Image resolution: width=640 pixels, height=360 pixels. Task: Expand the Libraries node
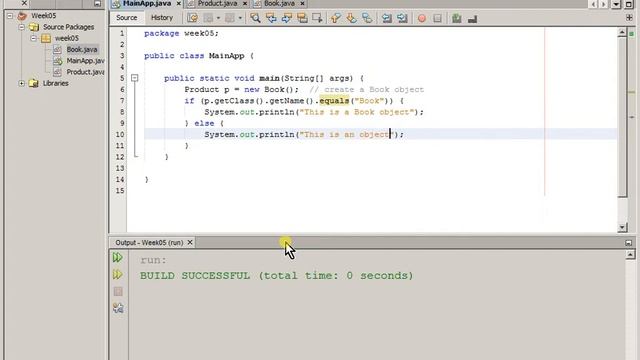(x=21, y=83)
